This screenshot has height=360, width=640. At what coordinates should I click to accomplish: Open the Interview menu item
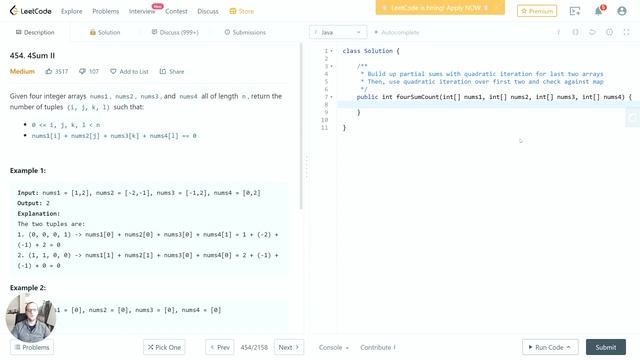pyautogui.click(x=142, y=11)
